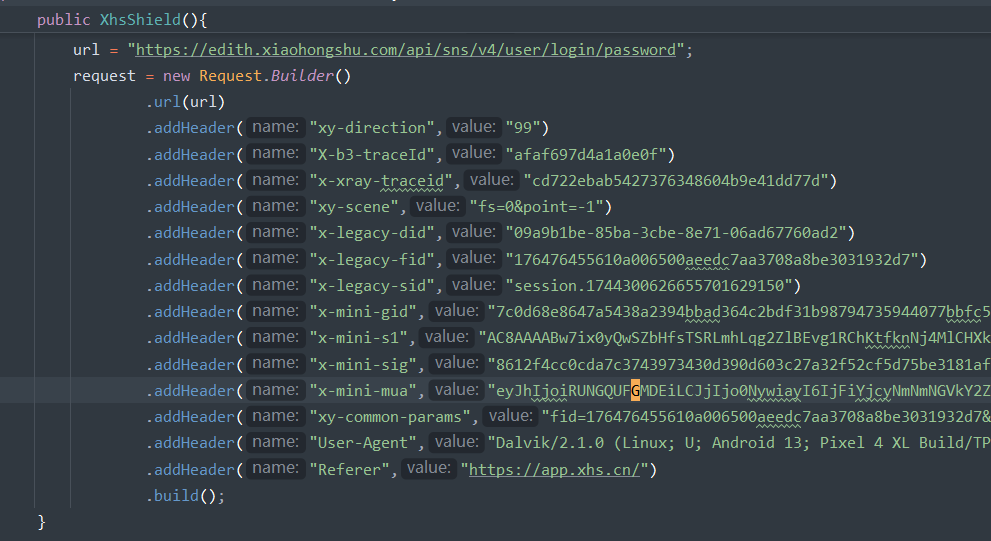This screenshot has width=991, height=541.
Task: Click the Dalvik/2.1.0 User-Agent value
Action: point(739,442)
